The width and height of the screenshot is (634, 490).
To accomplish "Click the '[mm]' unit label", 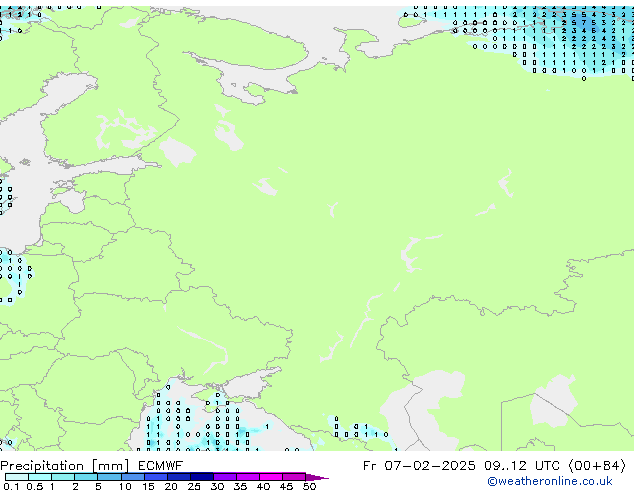I will coord(110,466).
